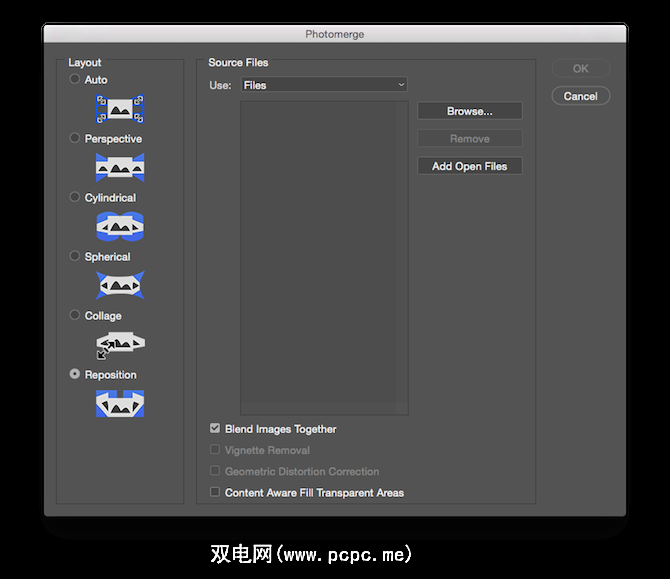Click the Auto layout preview icon
Image resolution: width=670 pixels, height=579 pixels.
120,109
